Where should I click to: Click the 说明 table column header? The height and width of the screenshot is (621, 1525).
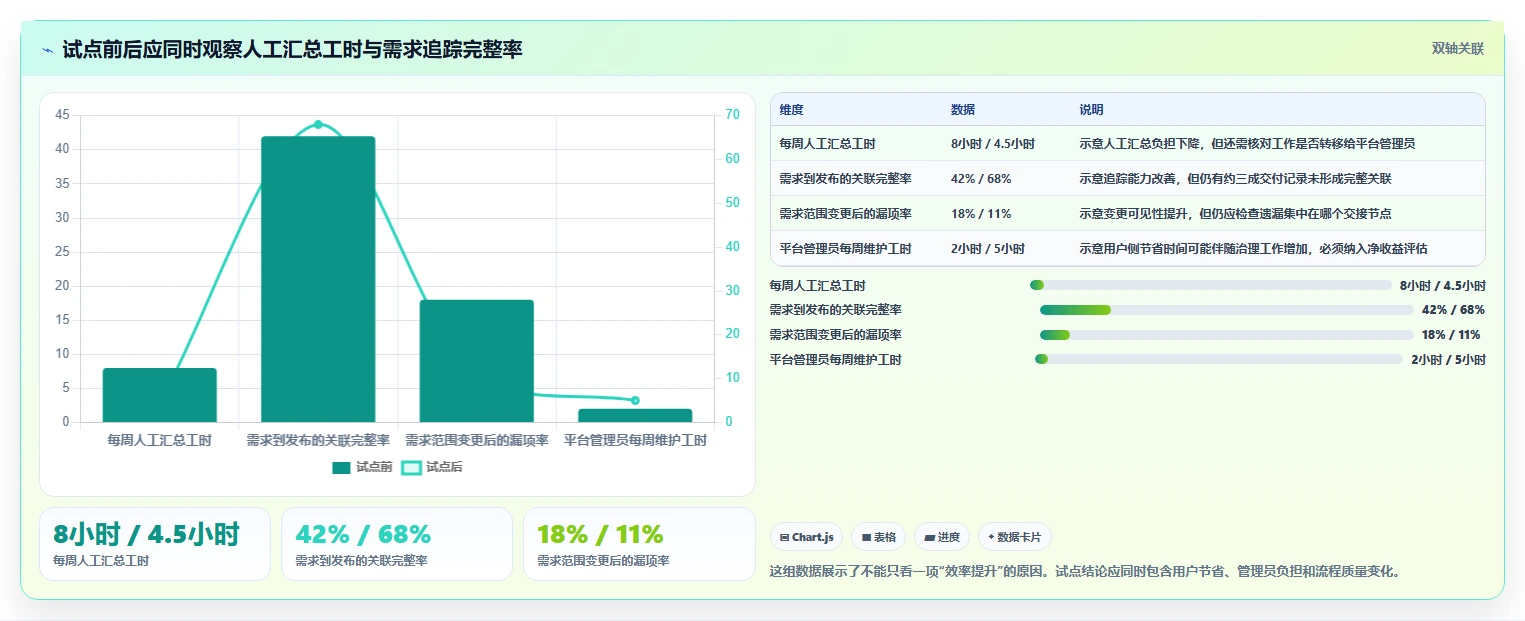point(1091,110)
